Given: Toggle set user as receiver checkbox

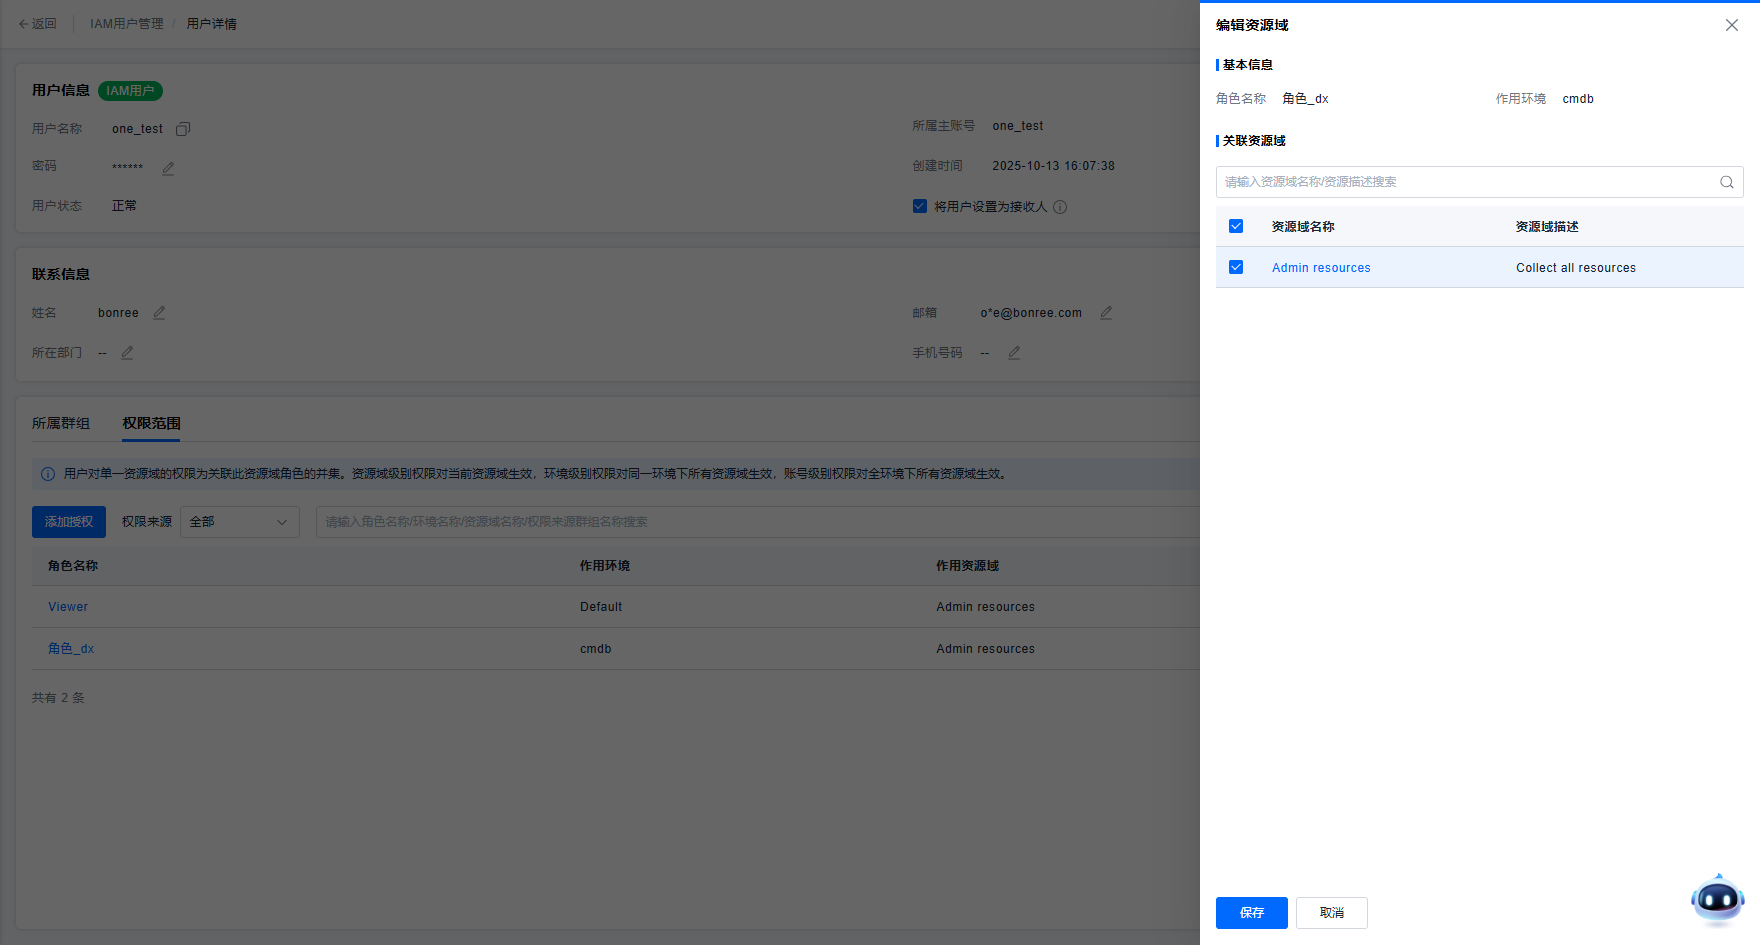Looking at the screenshot, I should point(920,206).
